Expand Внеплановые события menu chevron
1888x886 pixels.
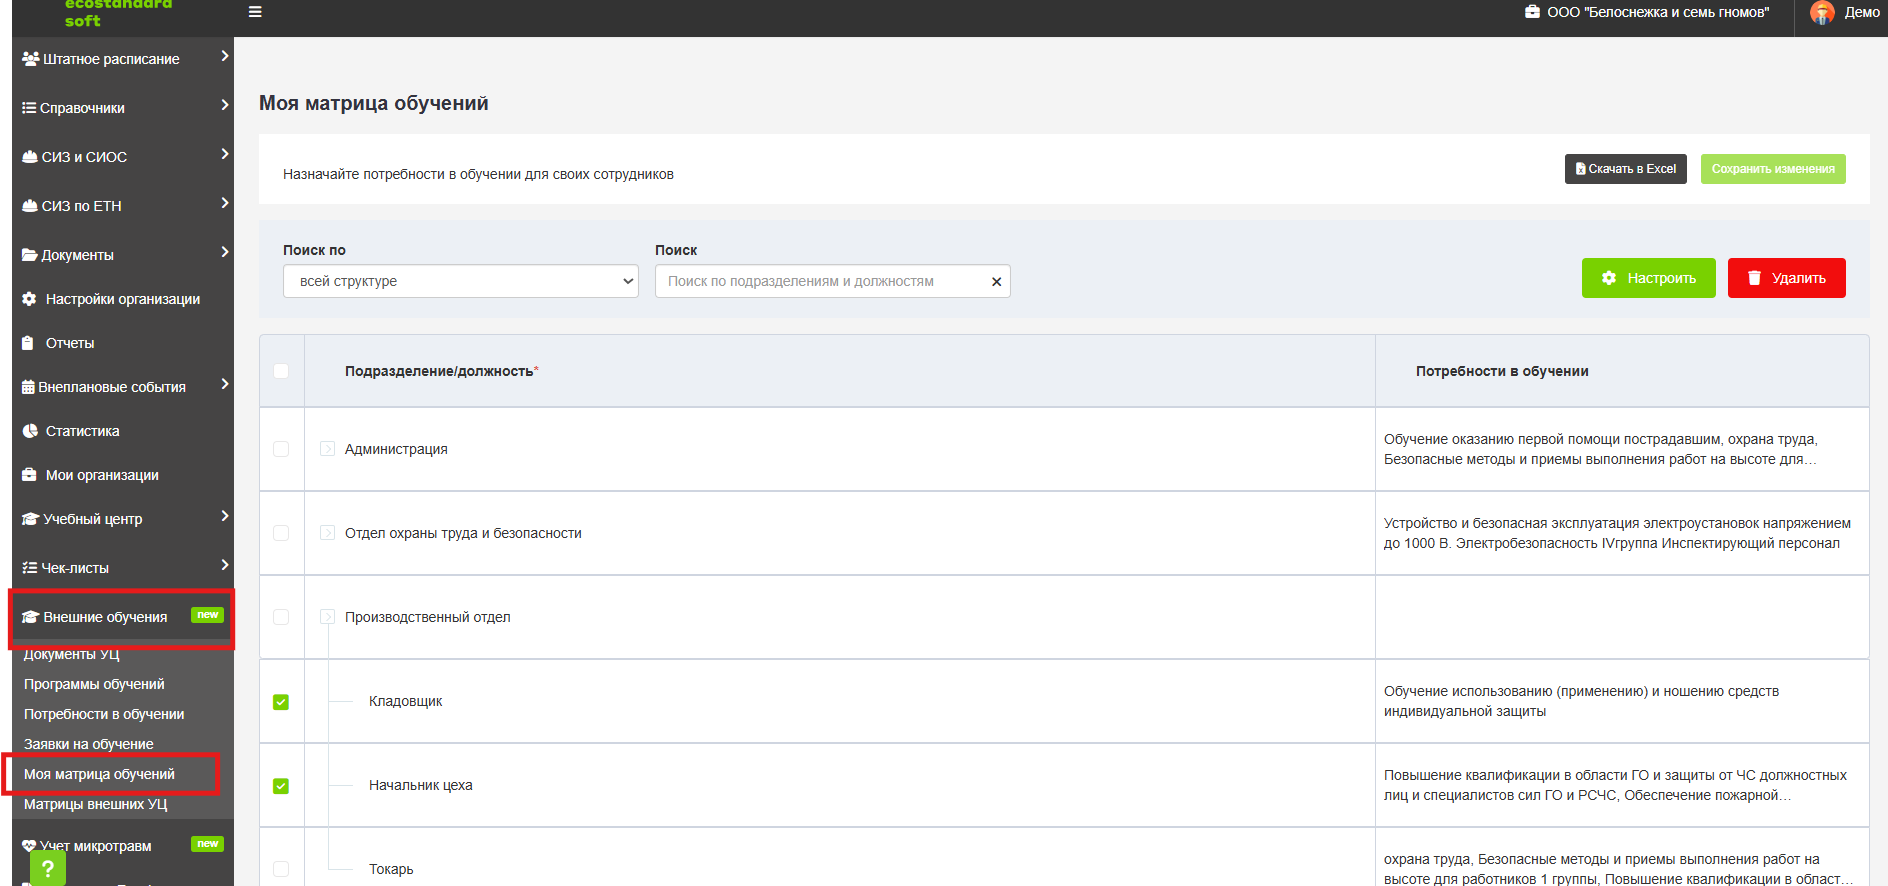point(225,384)
